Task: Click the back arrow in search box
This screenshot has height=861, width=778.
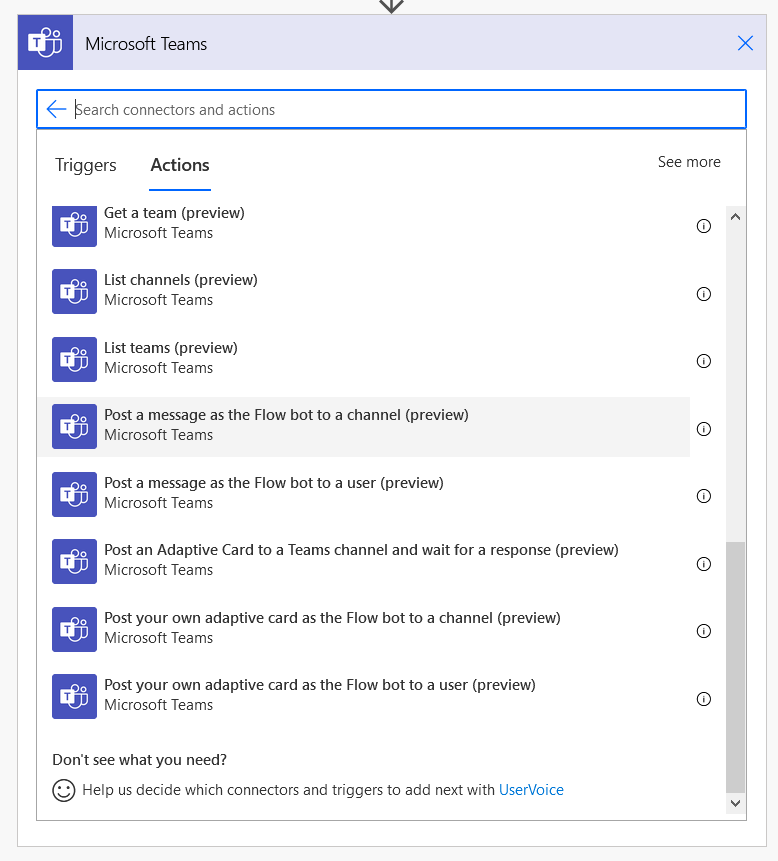Action: click(56, 109)
